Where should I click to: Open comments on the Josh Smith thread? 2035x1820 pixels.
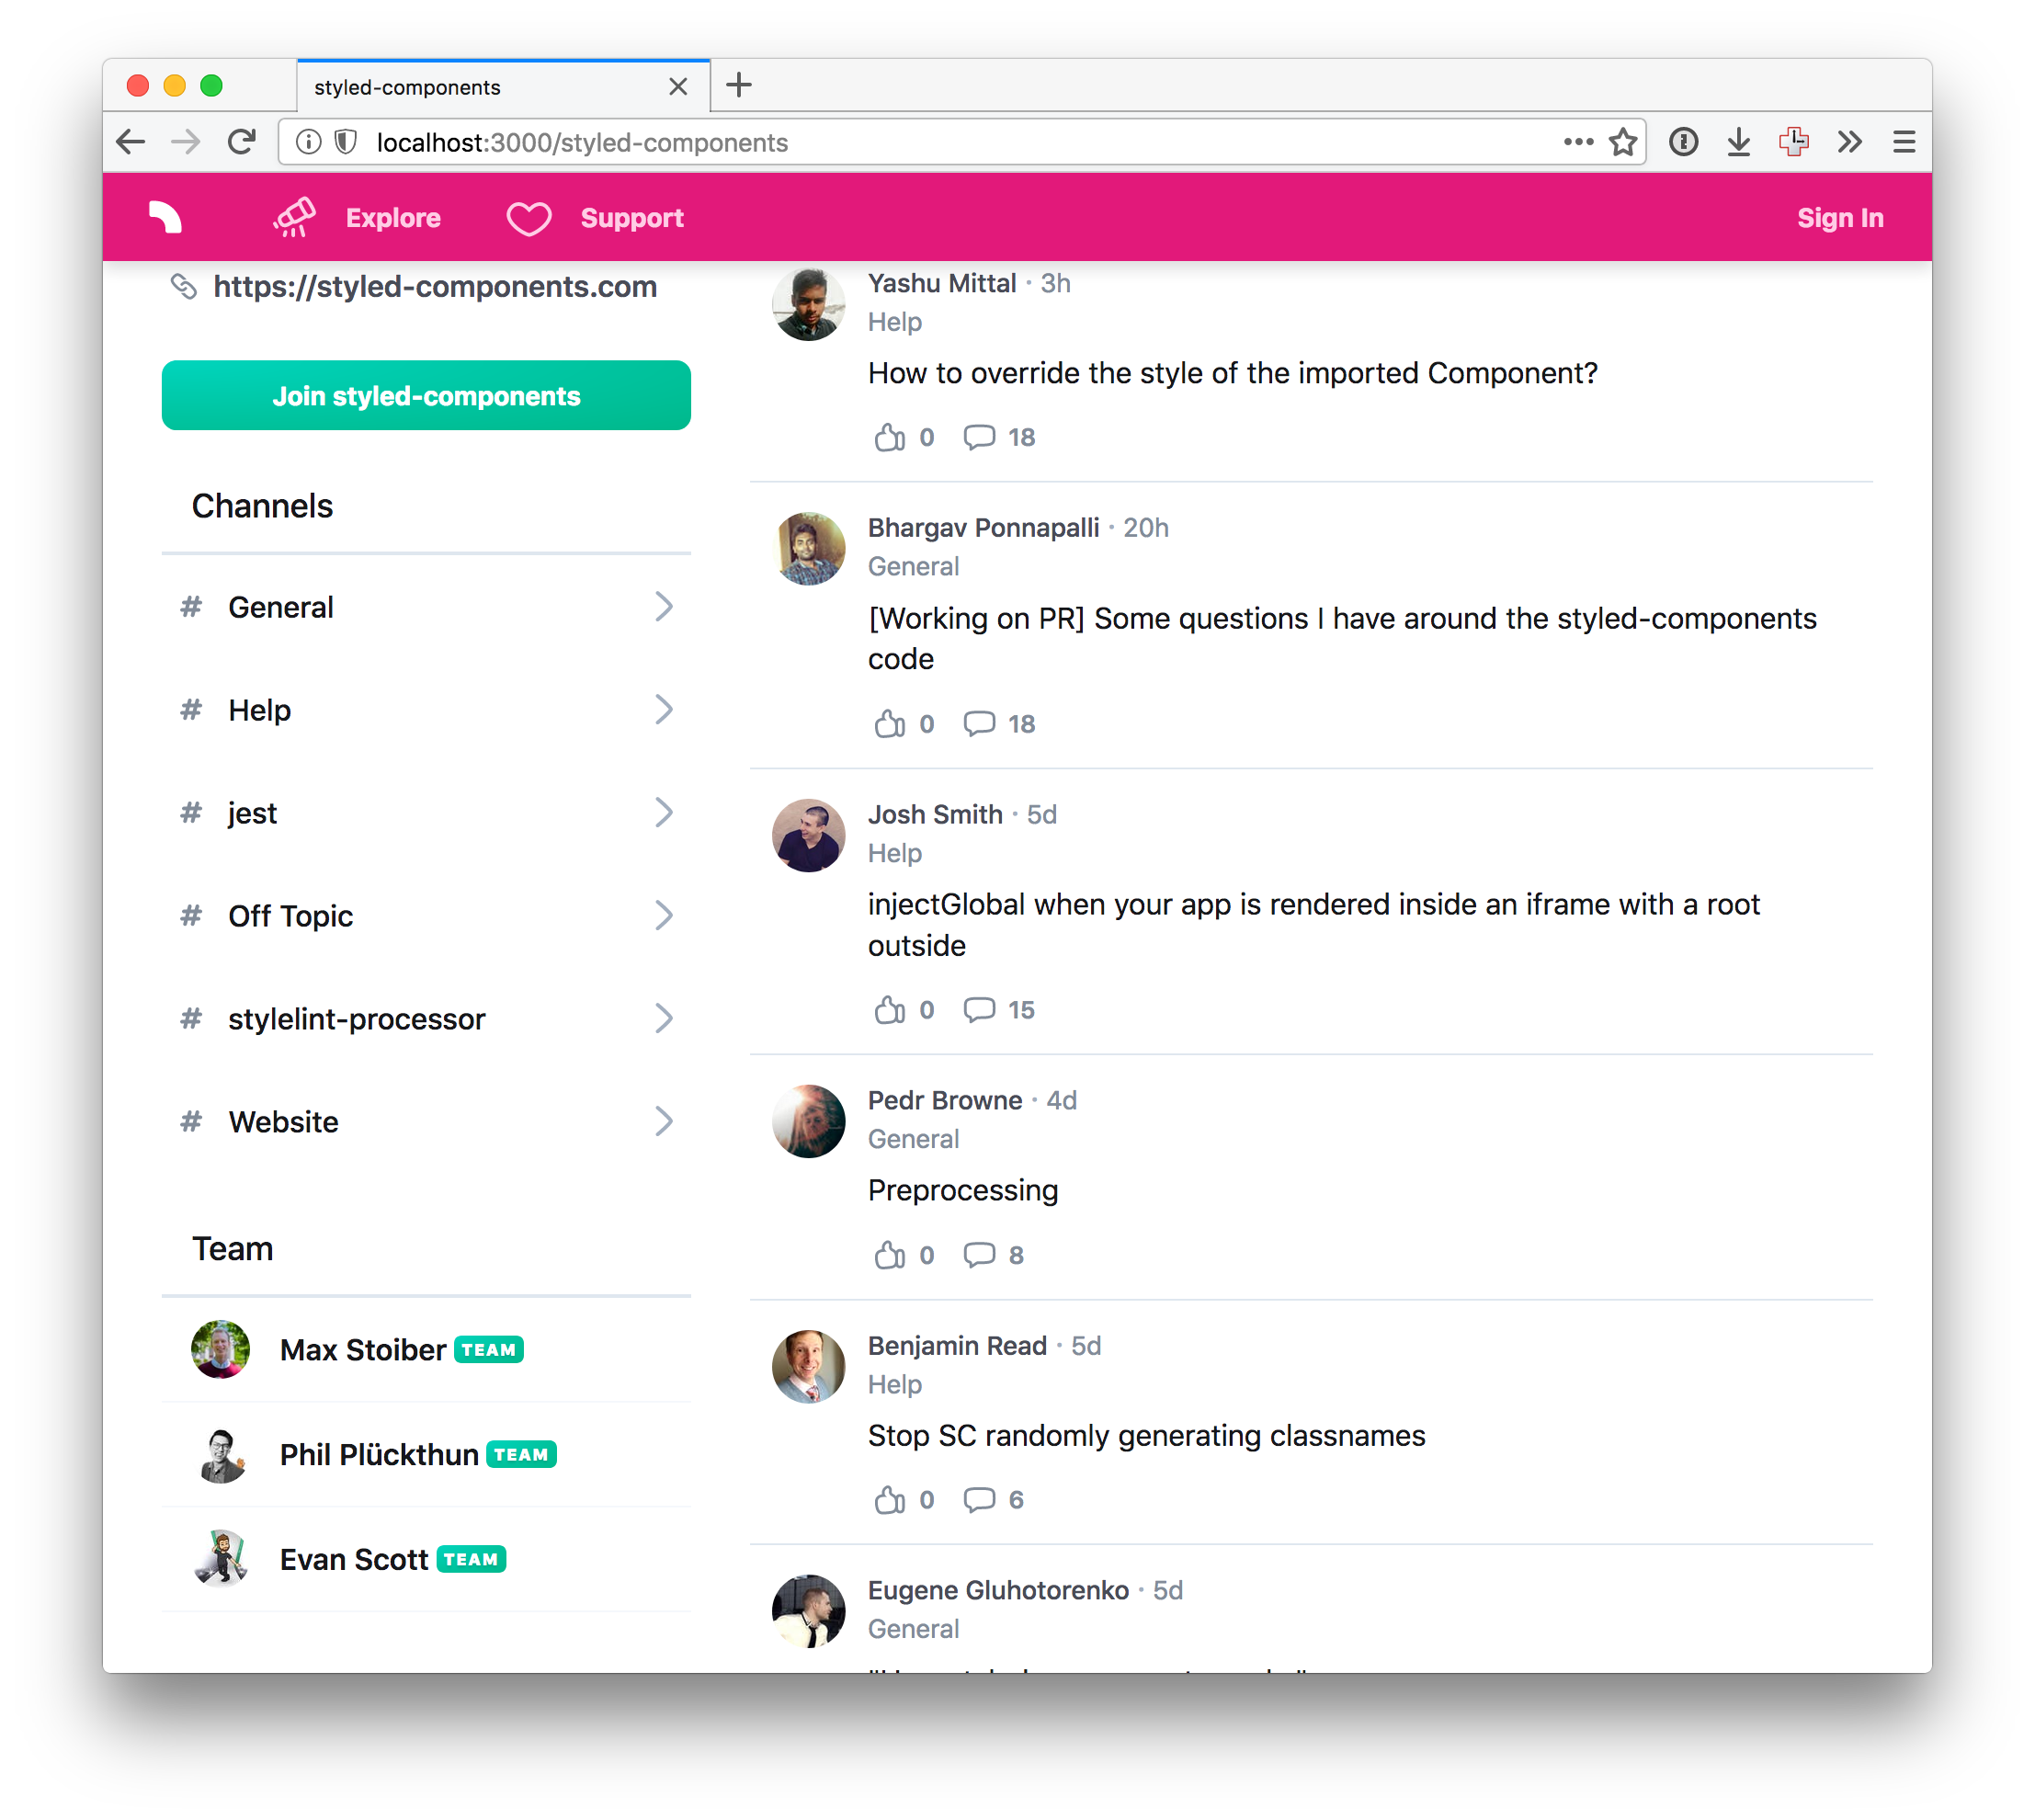pyautogui.click(x=979, y=1010)
